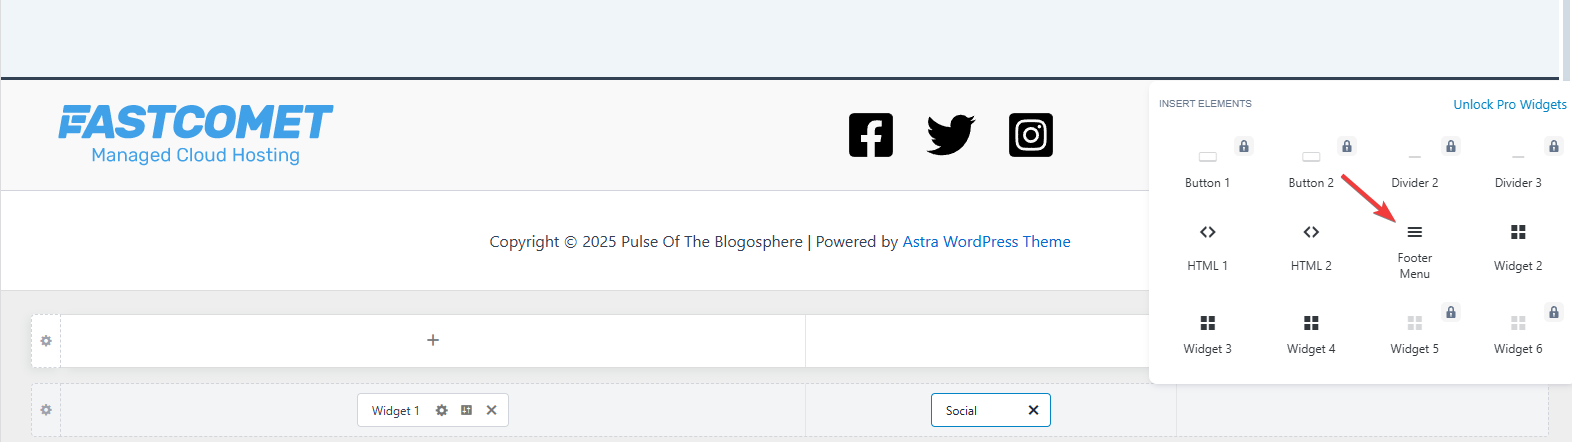The height and width of the screenshot is (442, 1572).
Task: Add element with plus in empty column
Action: coord(433,340)
